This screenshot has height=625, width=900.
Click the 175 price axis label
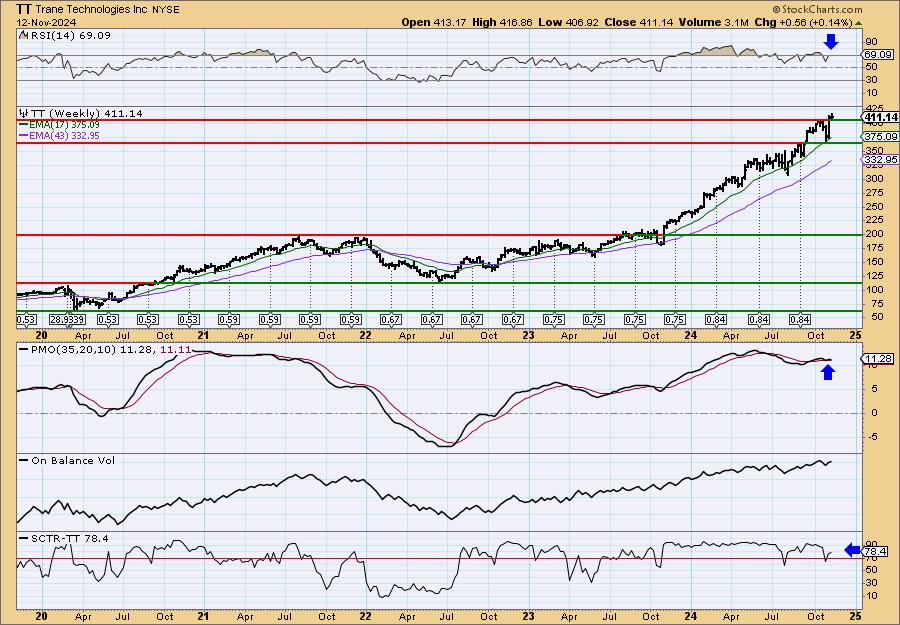pos(874,248)
